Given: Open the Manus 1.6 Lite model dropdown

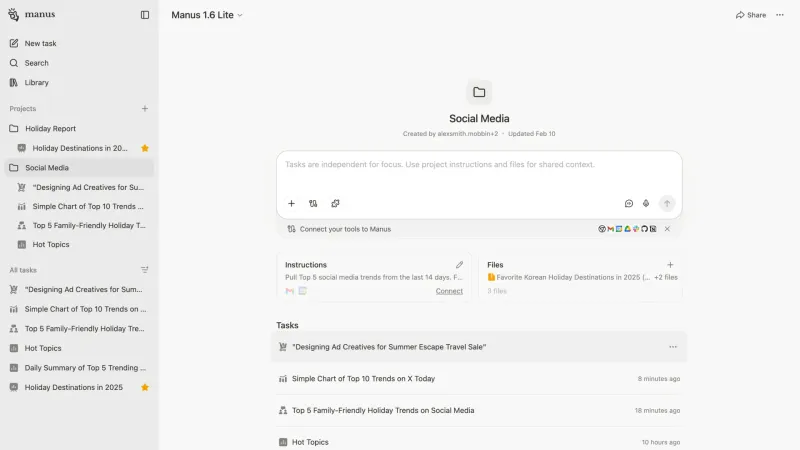Looking at the screenshot, I should point(207,15).
